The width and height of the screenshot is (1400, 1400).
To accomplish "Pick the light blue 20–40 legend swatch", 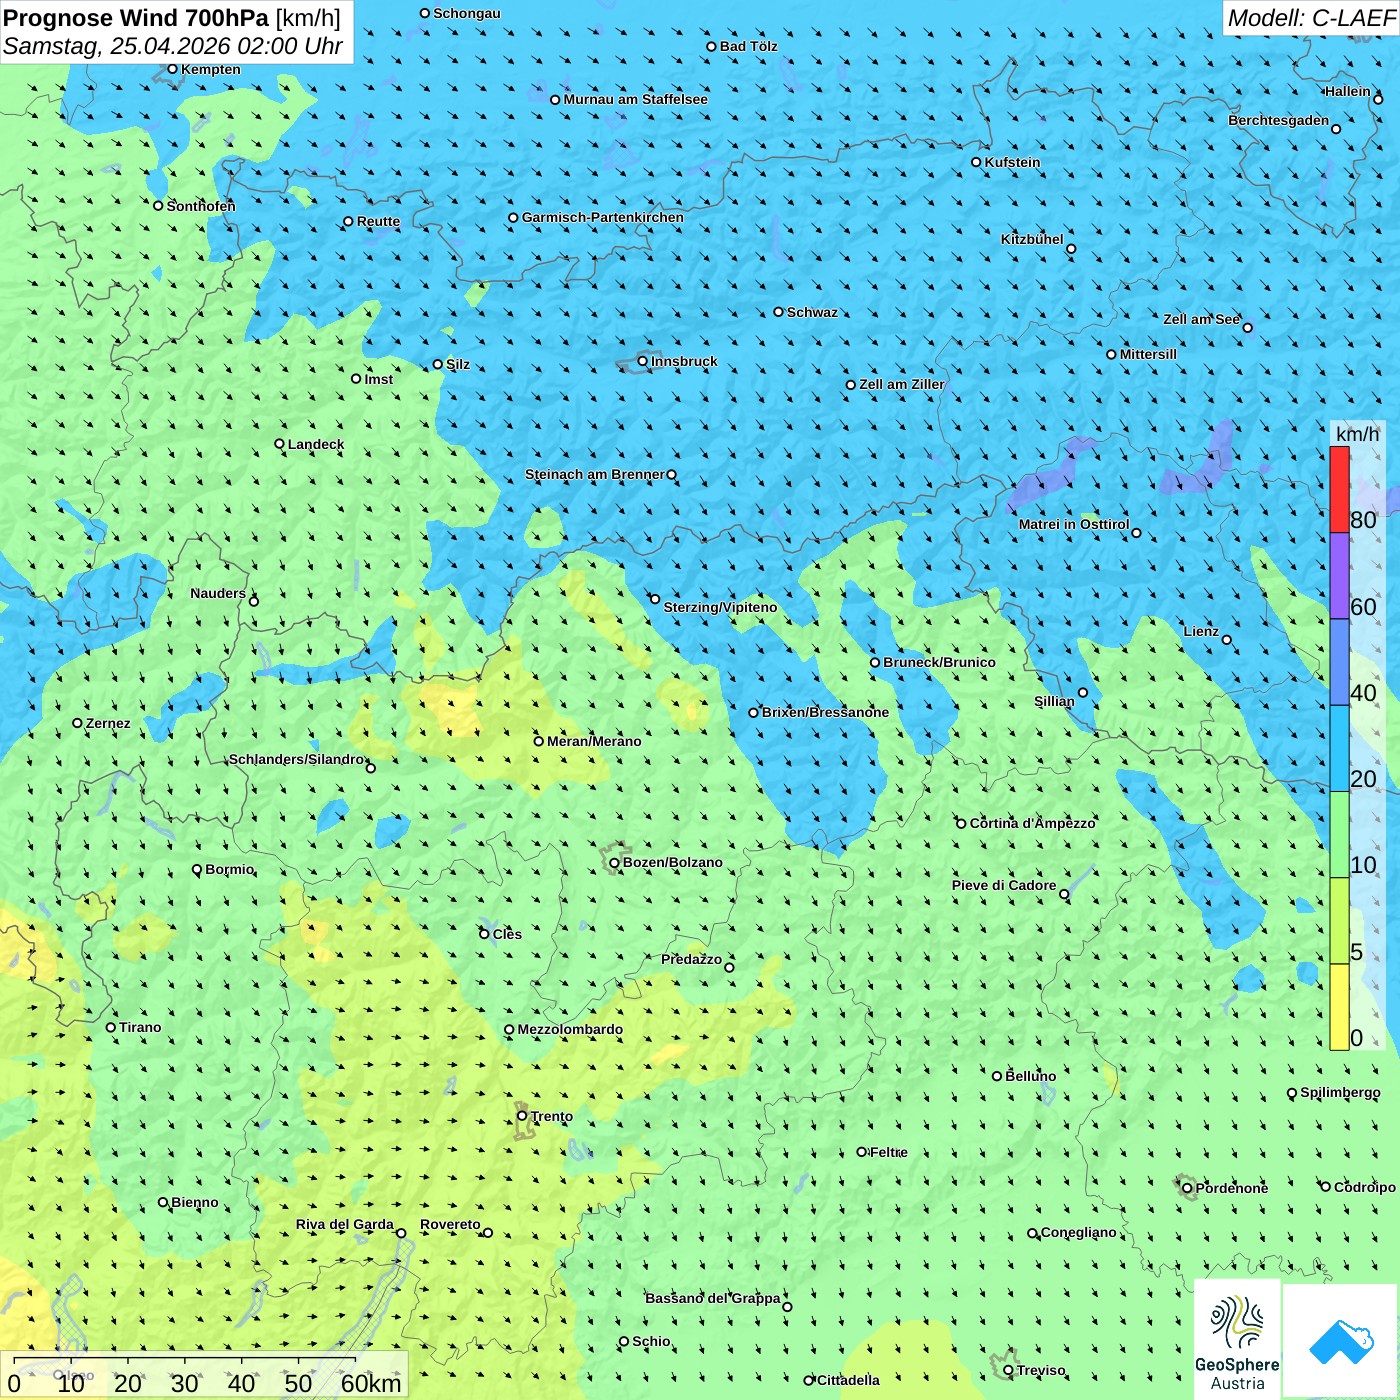I will pyautogui.click(x=1339, y=748).
